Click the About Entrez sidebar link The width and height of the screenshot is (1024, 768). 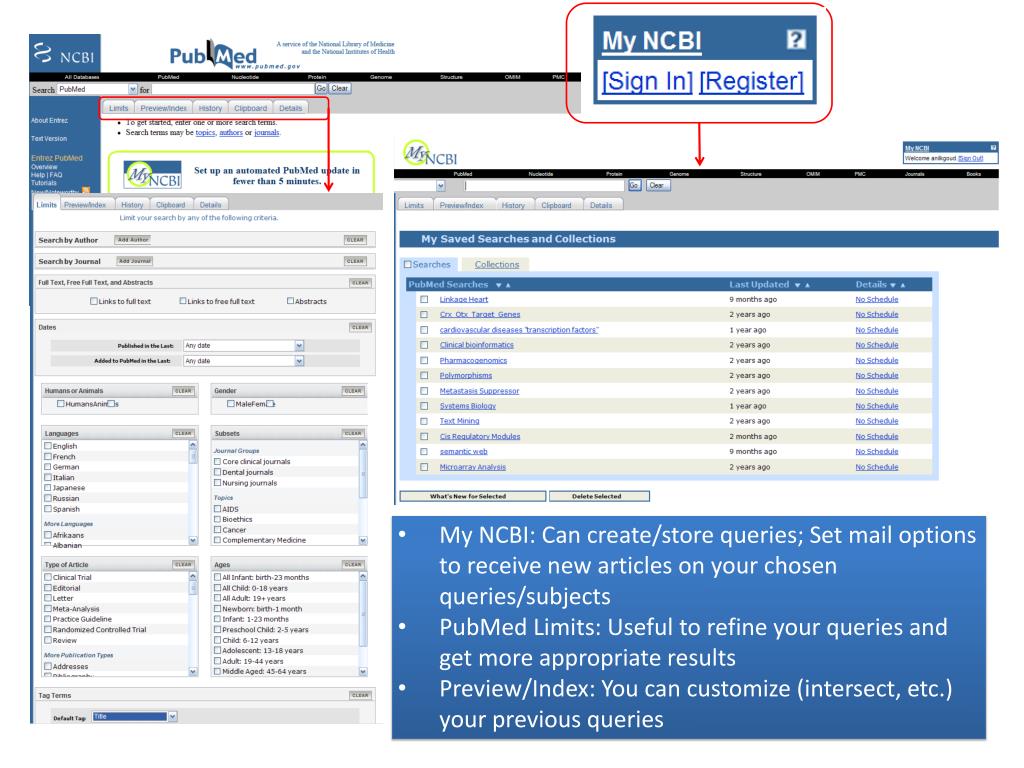49,120
